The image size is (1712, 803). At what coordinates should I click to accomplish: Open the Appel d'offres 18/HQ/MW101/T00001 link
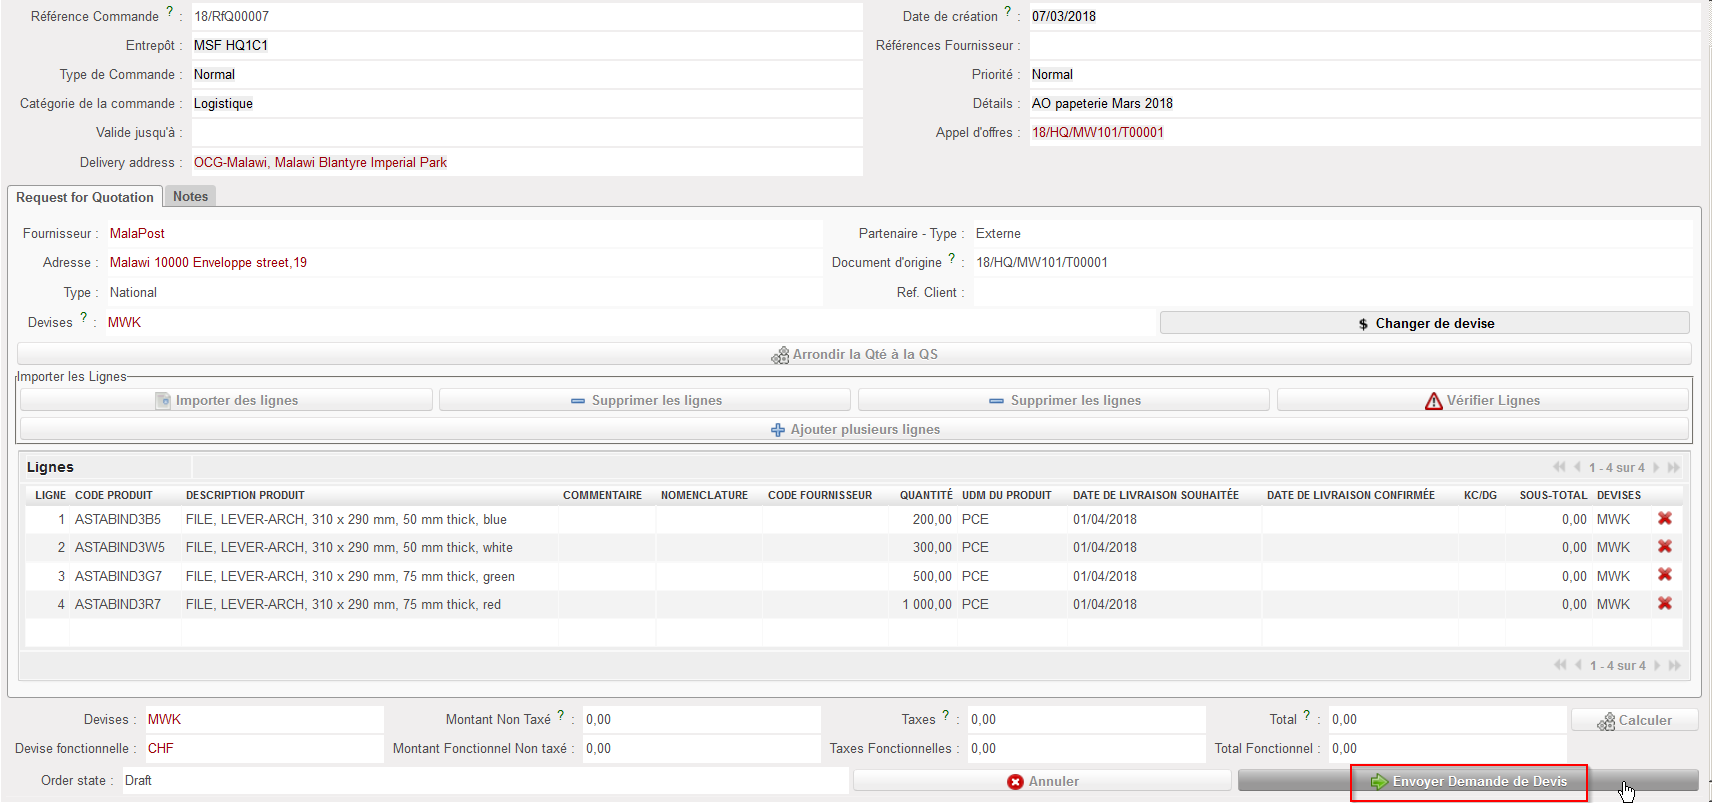click(1097, 133)
